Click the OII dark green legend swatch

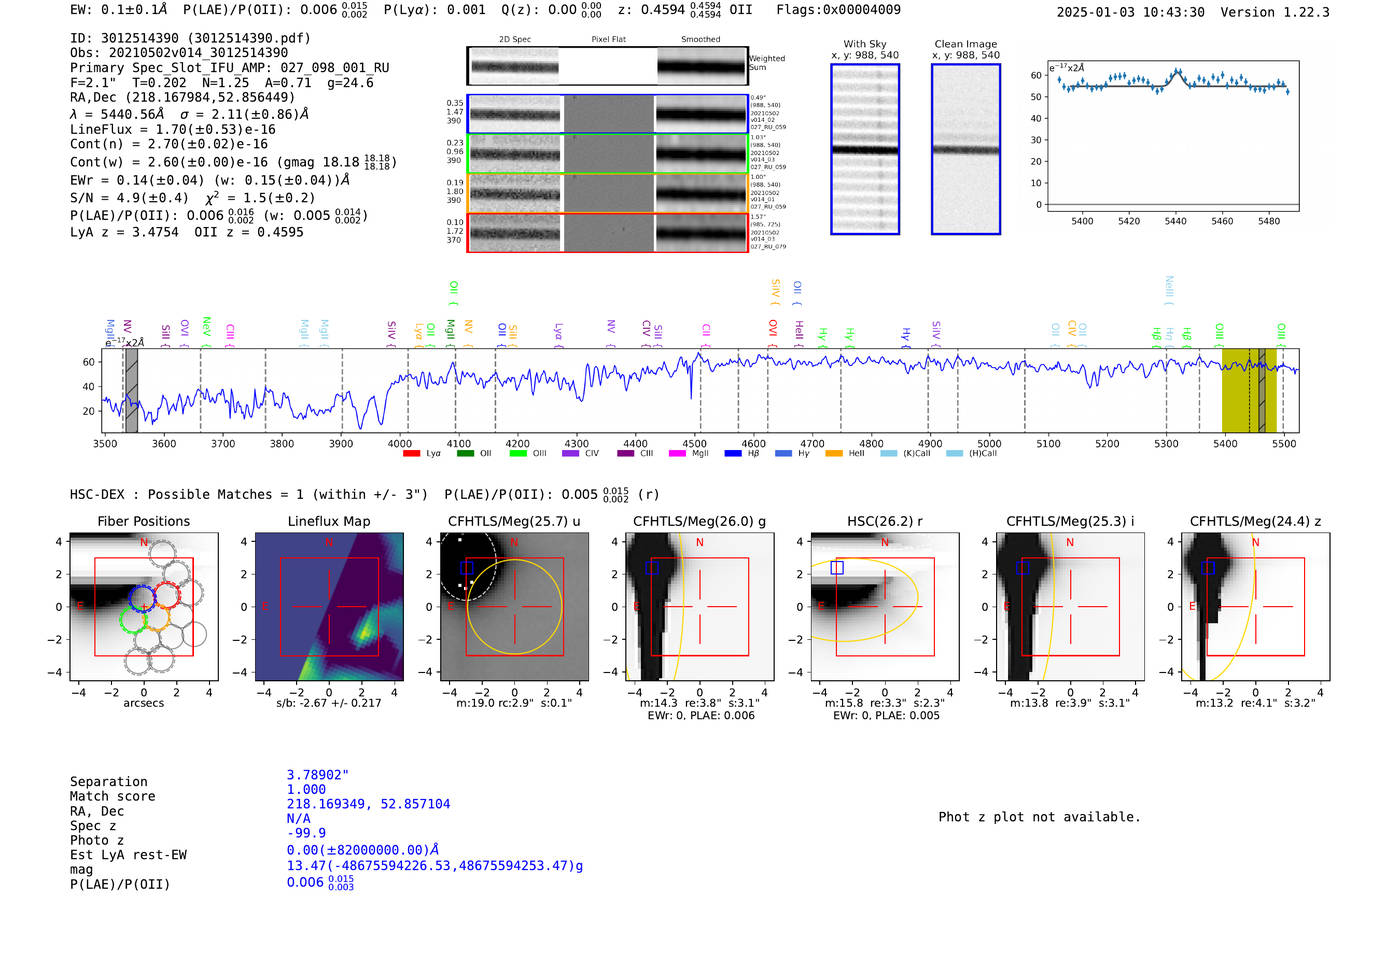[465, 454]
